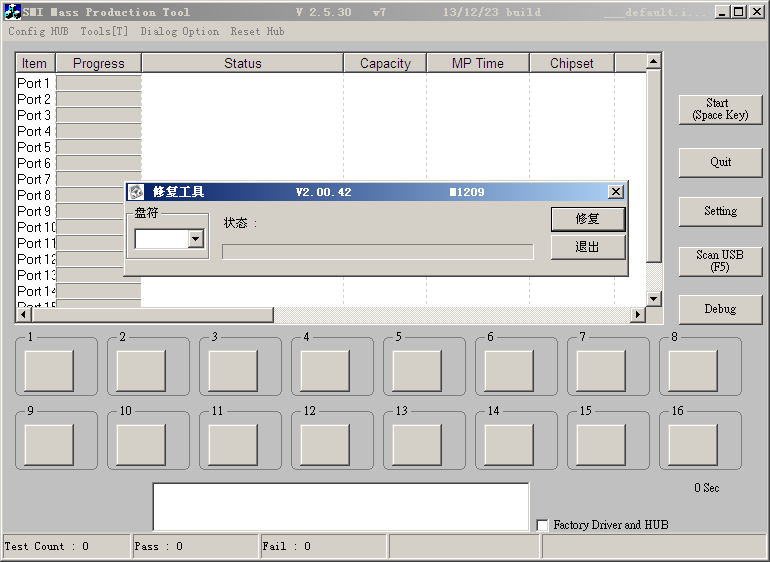
Task: Click the empty log text box
Action: [341, 507]
